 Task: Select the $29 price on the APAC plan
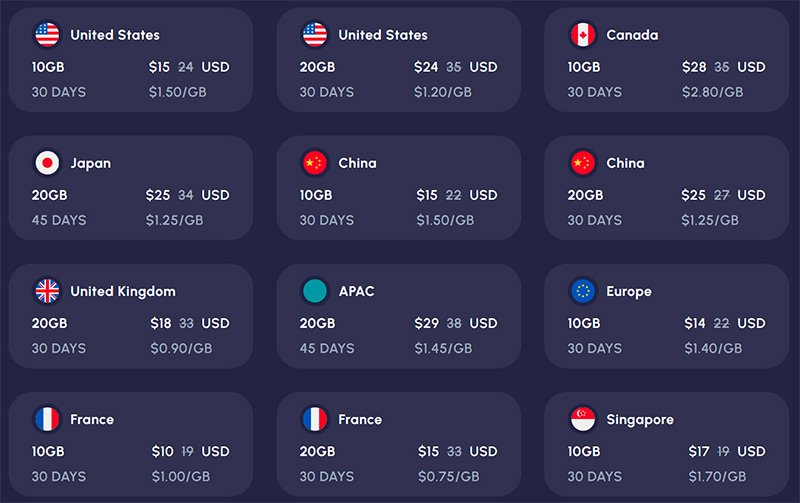tap(427, 323)
